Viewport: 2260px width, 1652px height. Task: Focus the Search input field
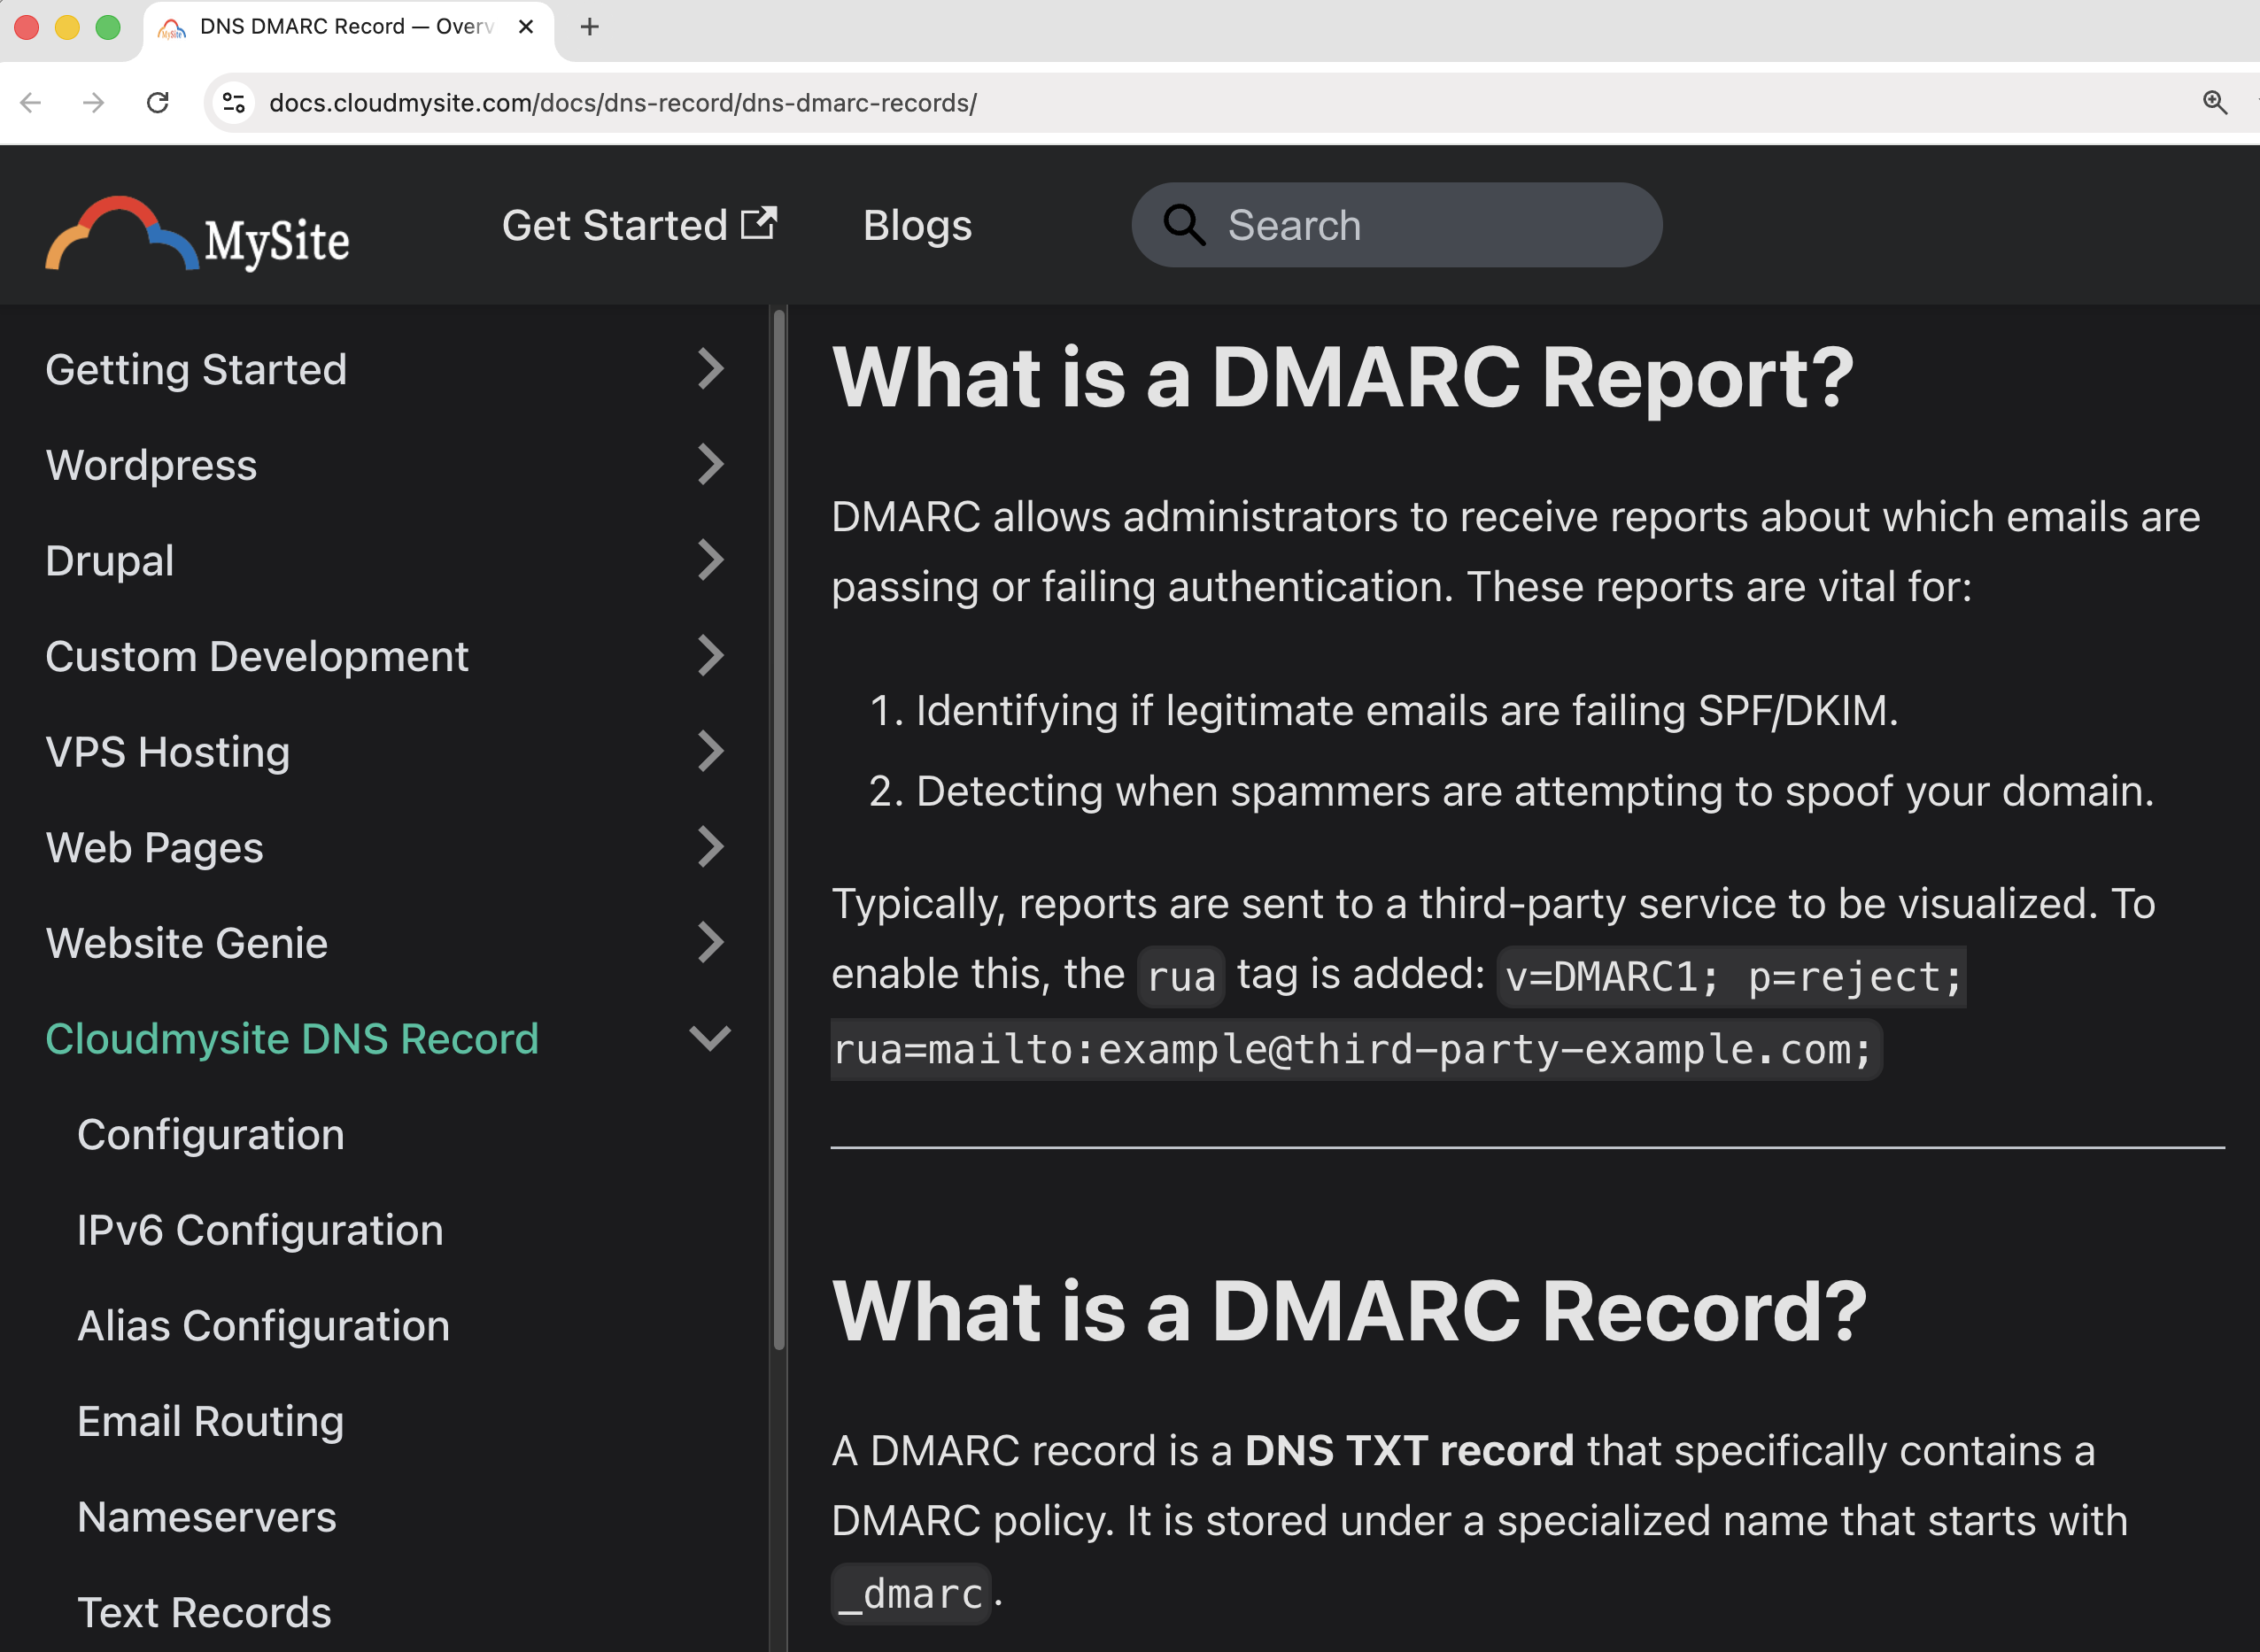point(1397,225)
